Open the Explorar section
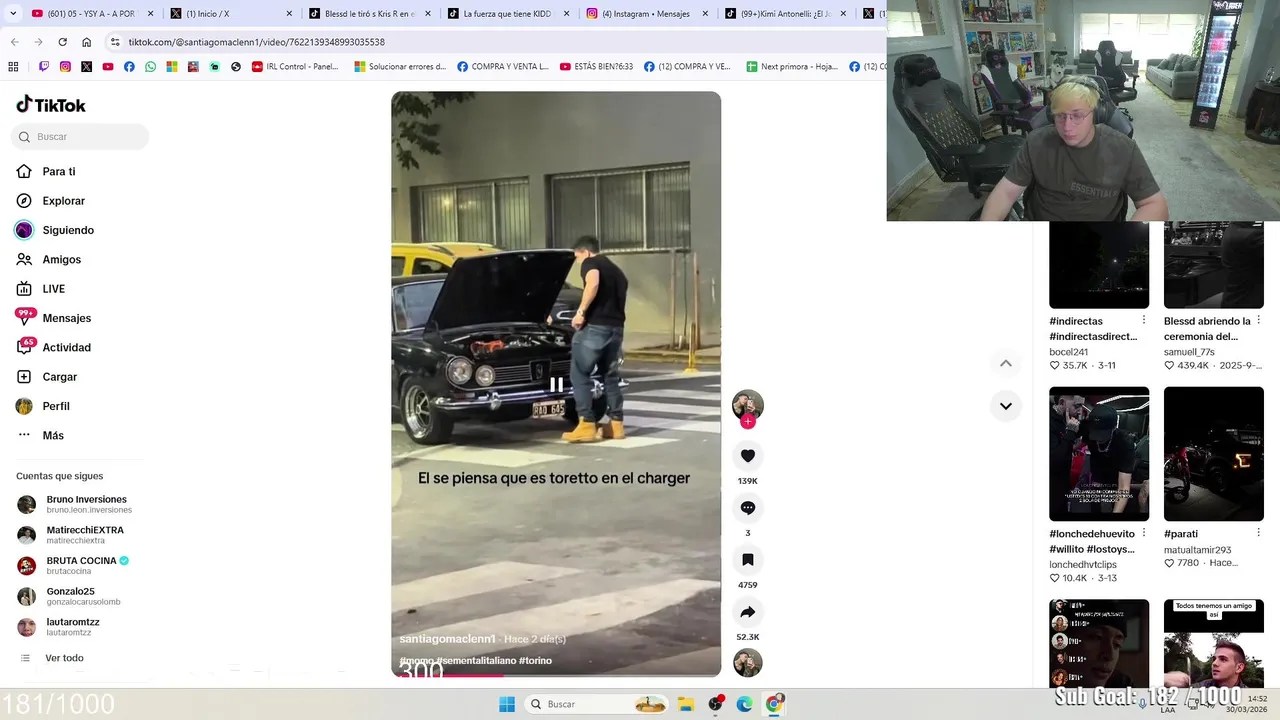1280x720 pixels. click(x=51, y=201)
